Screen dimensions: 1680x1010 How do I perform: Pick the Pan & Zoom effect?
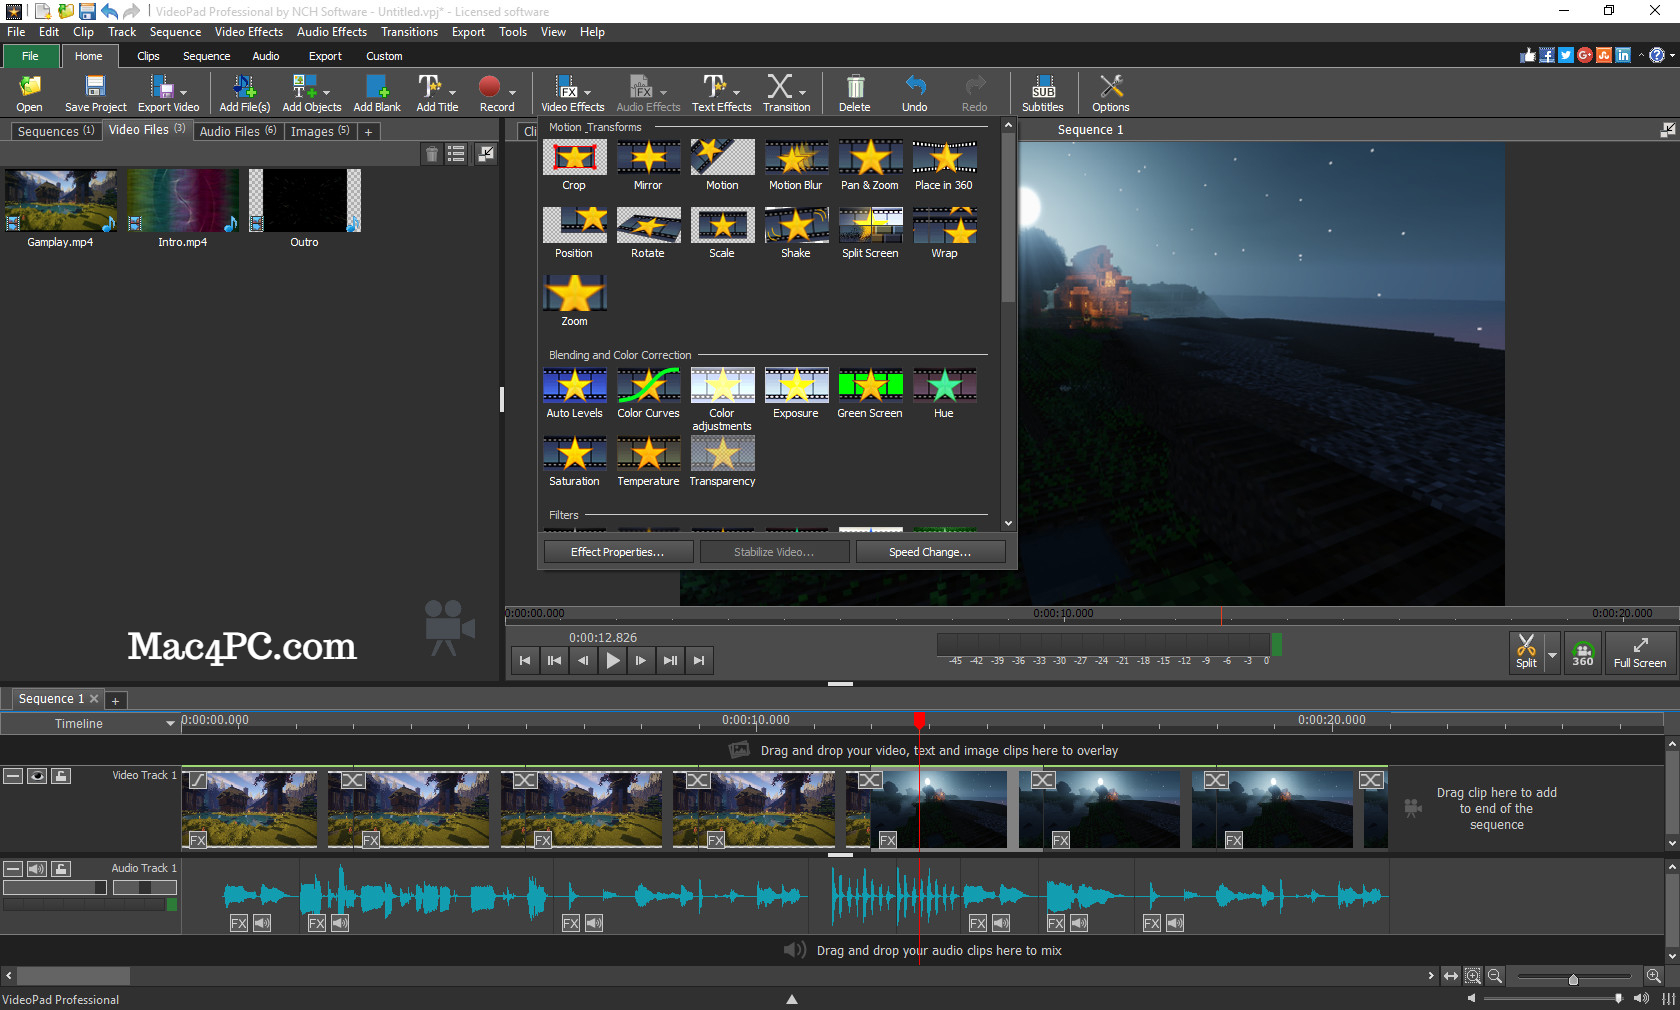[870, 165]
